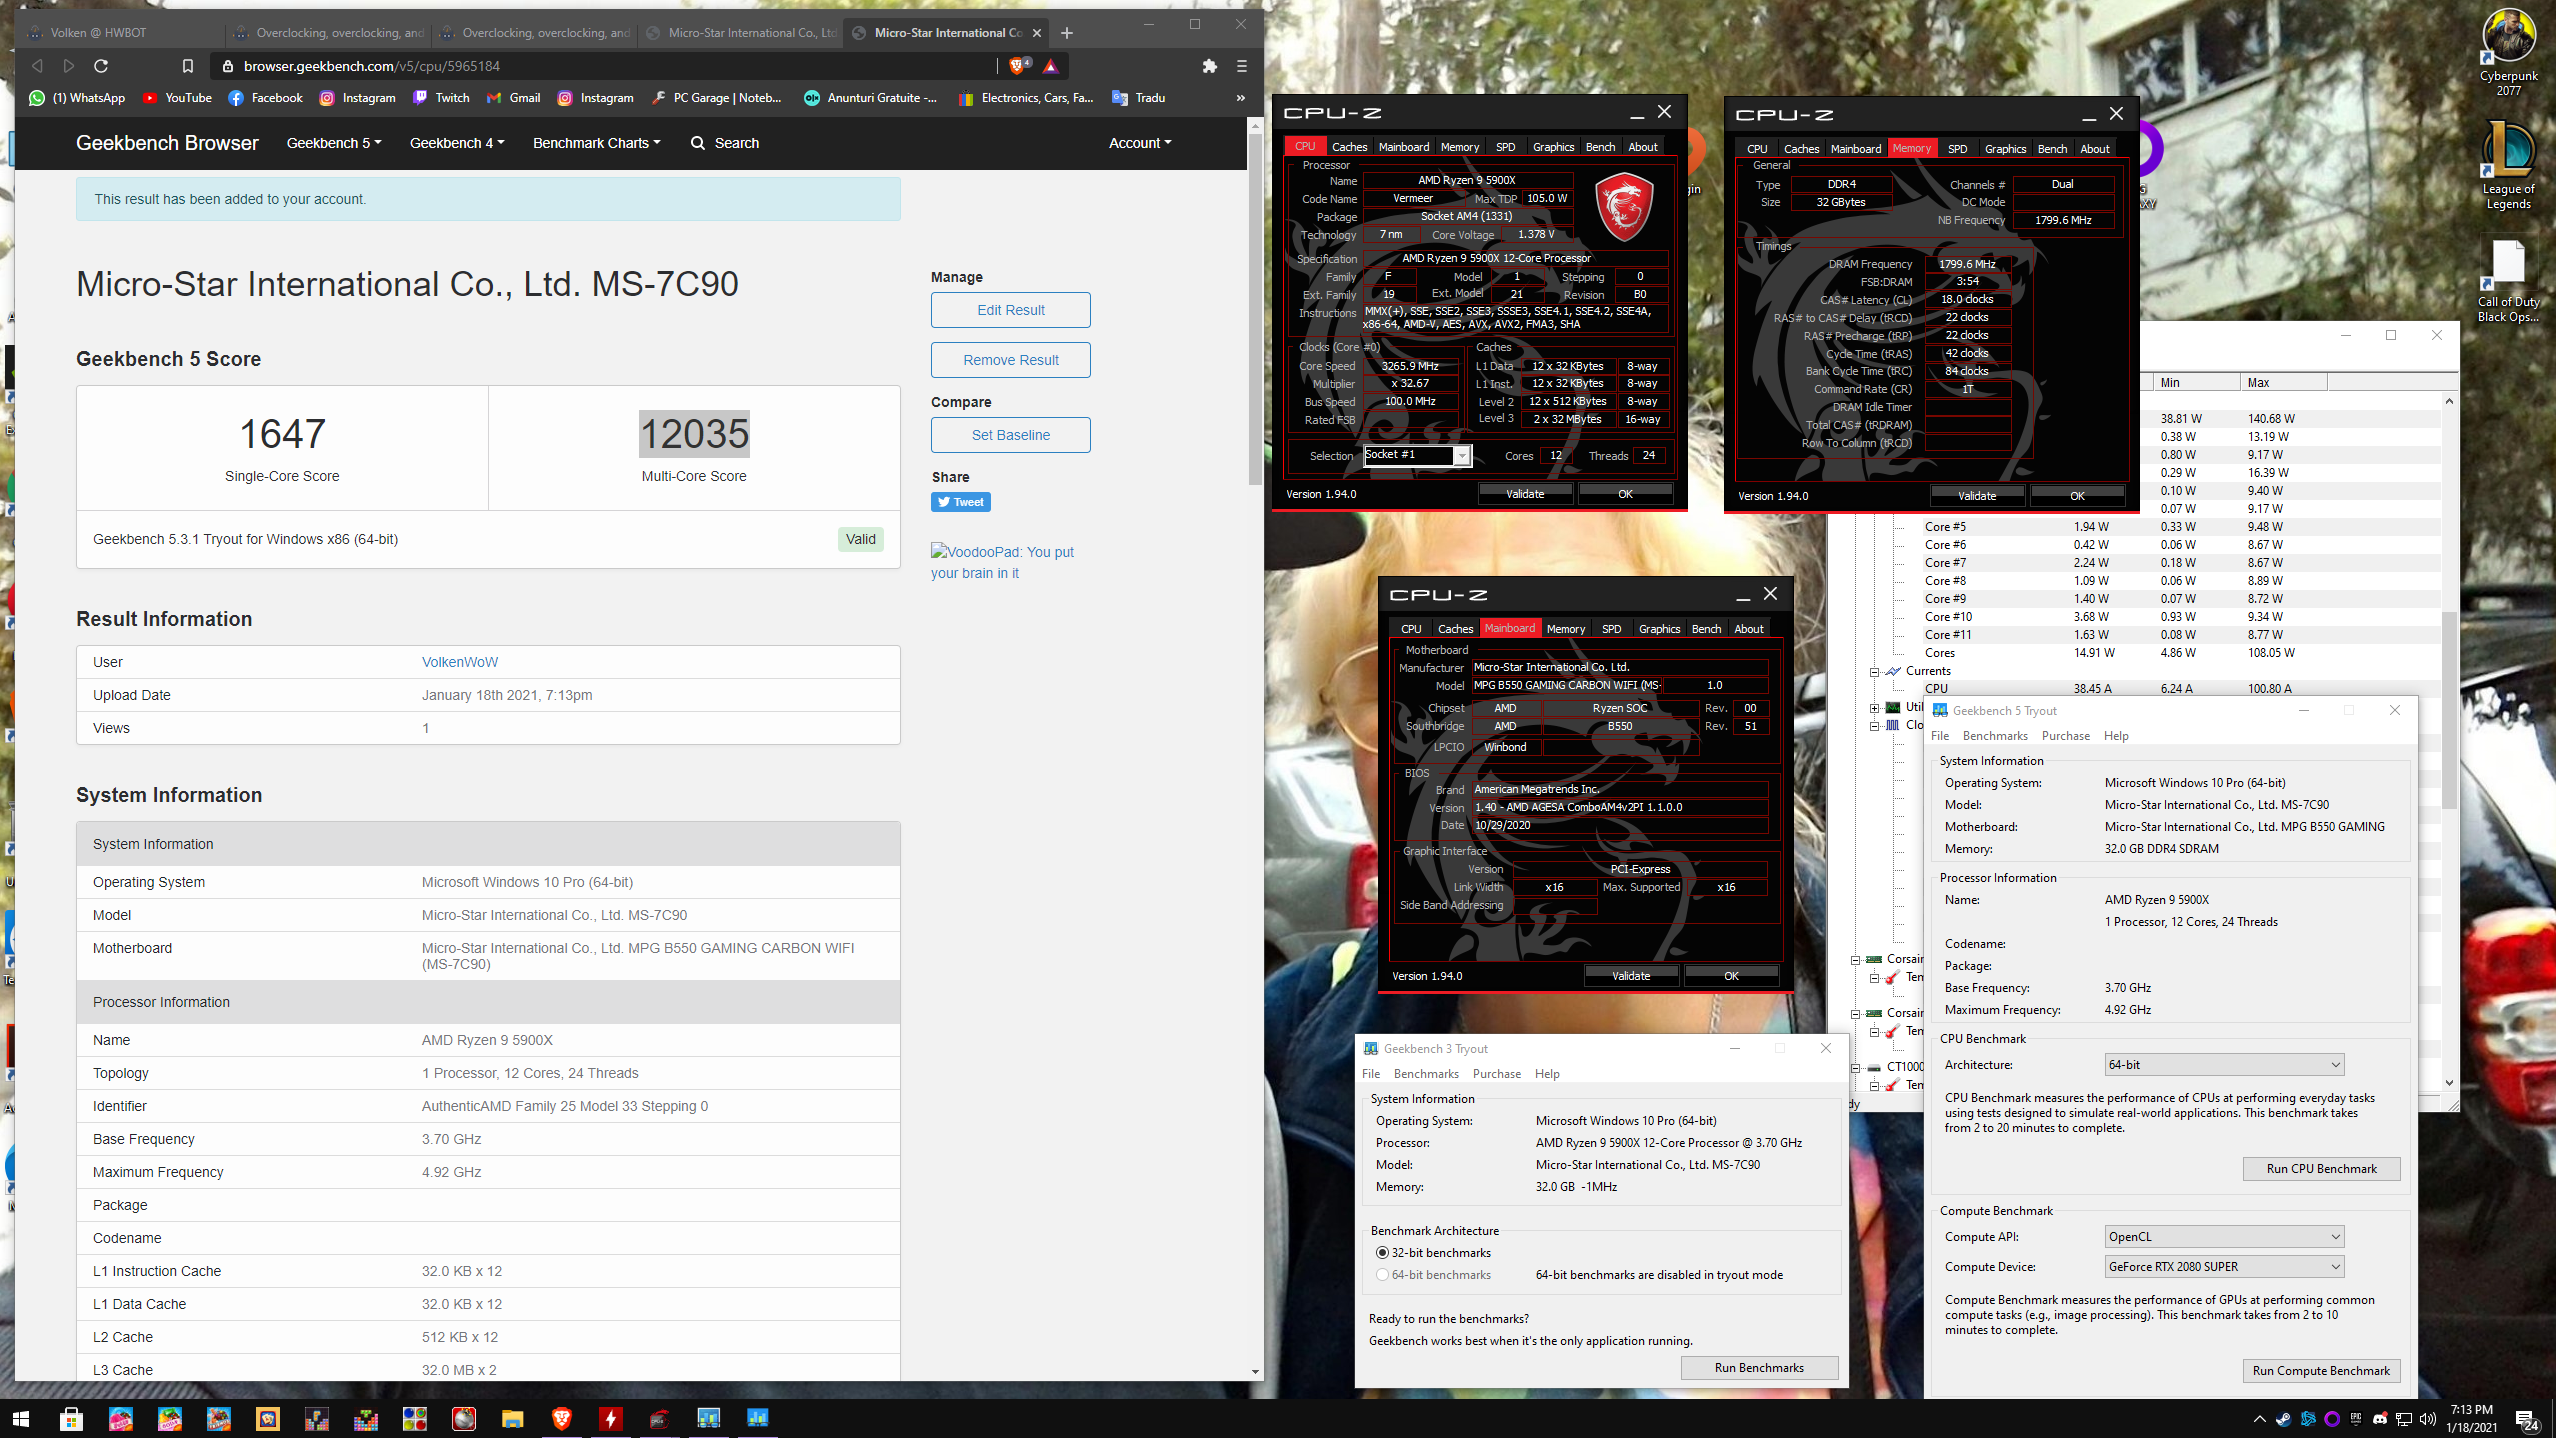Viewport: 2556px width, 1438px height.
Task: Expand the Utilization tree node in the sensor monitor
Action: point(1875,708)
